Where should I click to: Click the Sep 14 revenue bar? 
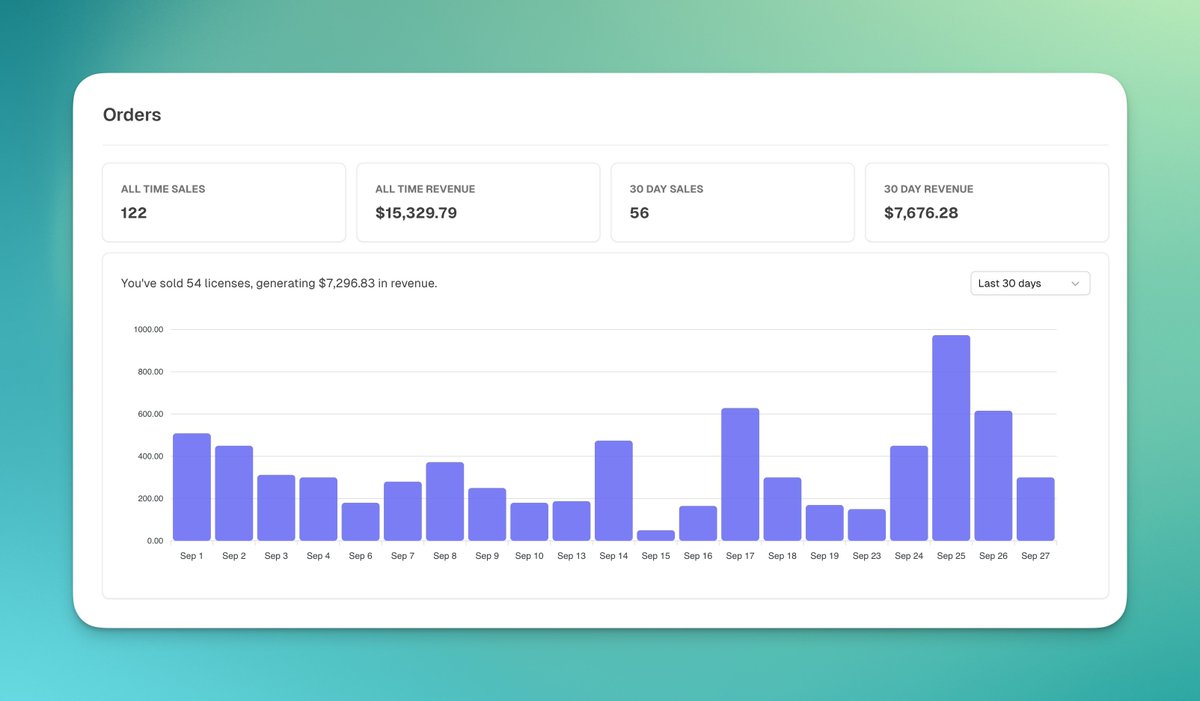614,491
